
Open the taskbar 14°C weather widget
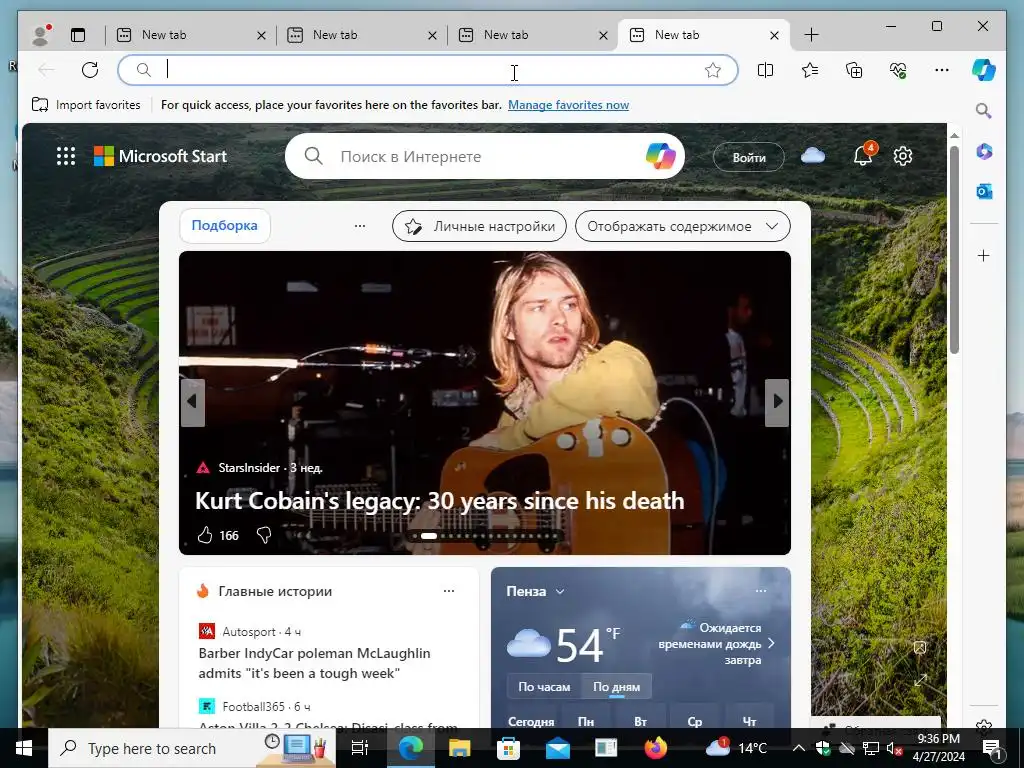pos(737,748)
